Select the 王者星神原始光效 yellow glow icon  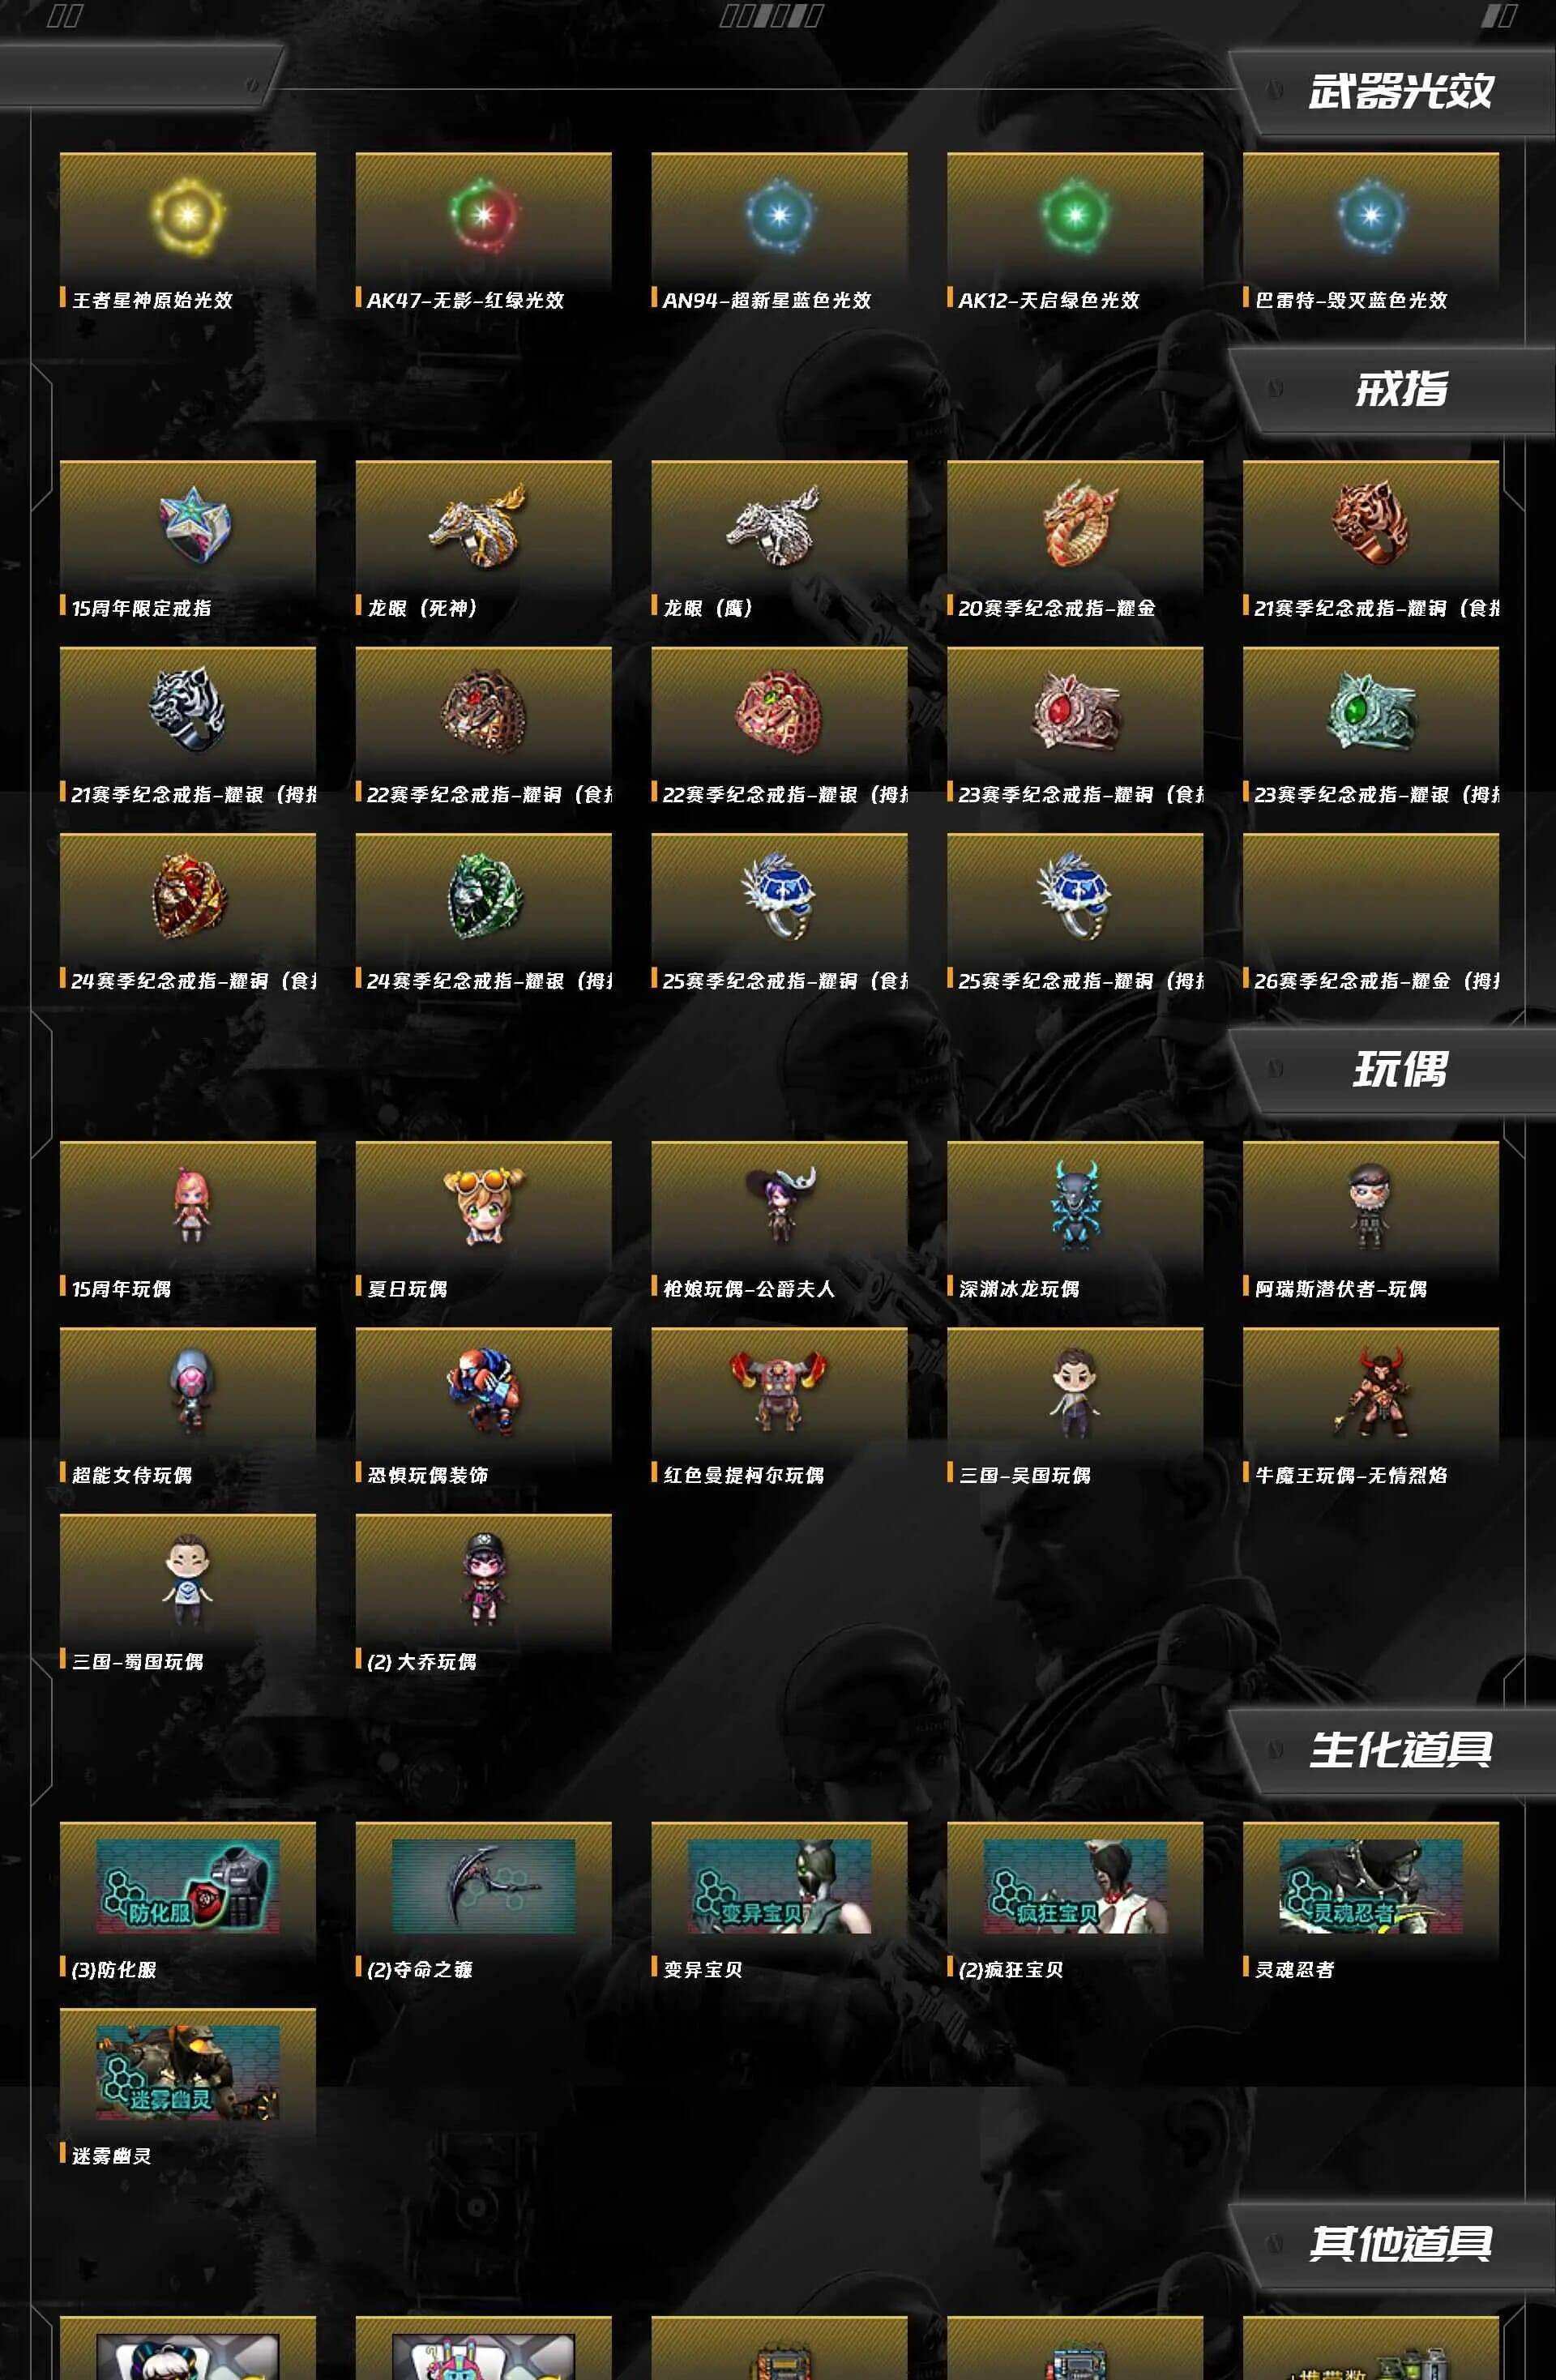tap(187, 215)
